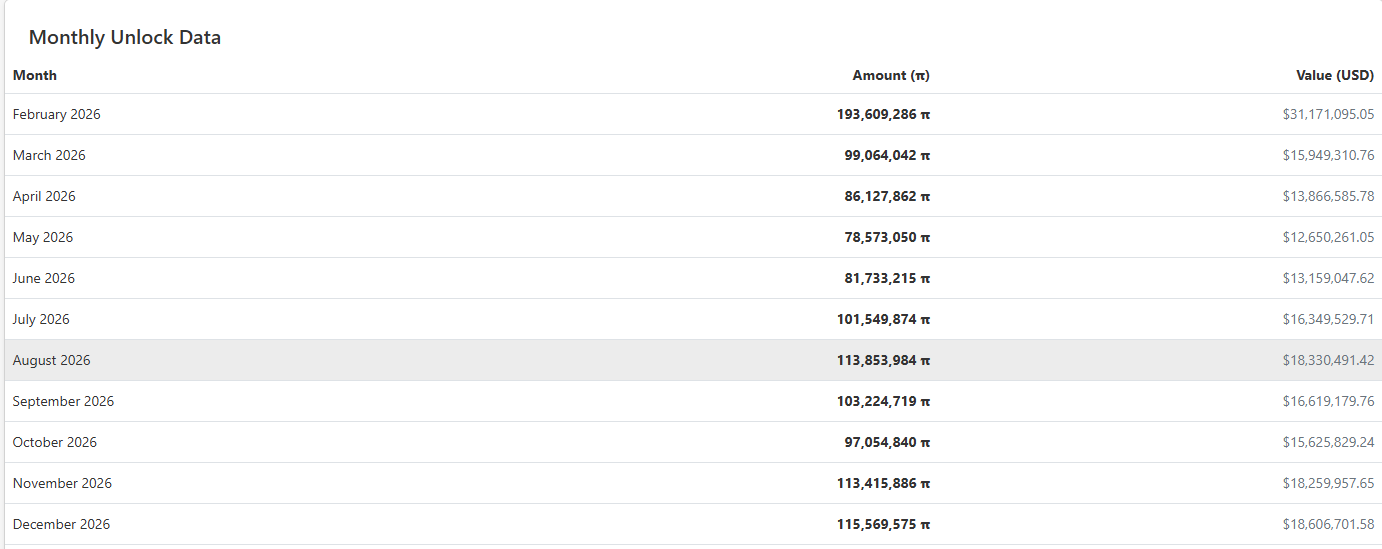This screenshot has height=549, width=1382.
Task: Click the 78,573,050 π amount cell
Action: (887, 237)
